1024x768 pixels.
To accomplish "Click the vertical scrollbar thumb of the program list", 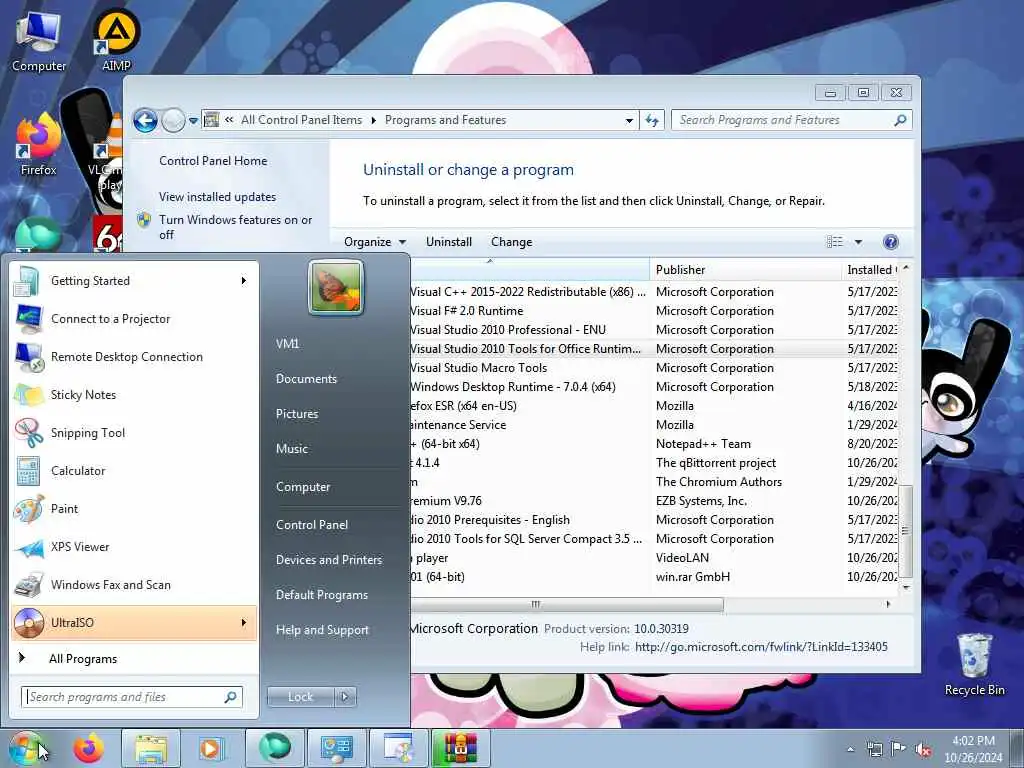I will point(905,532).
